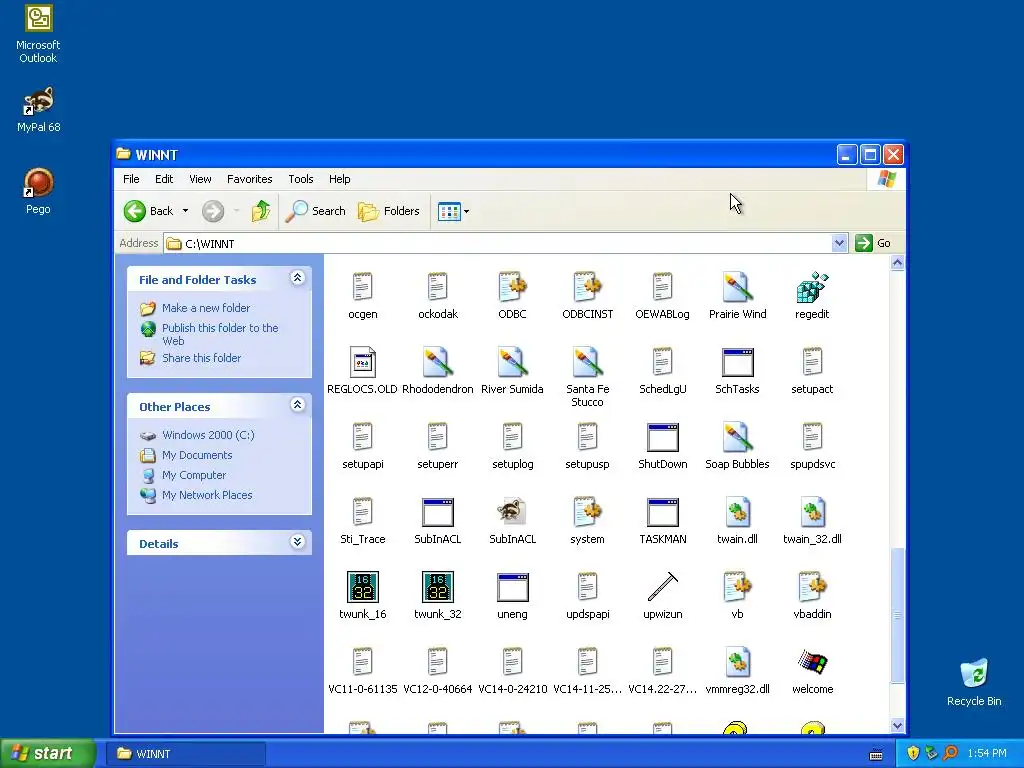Select the ODBC settings file icon

pos(512,287)
